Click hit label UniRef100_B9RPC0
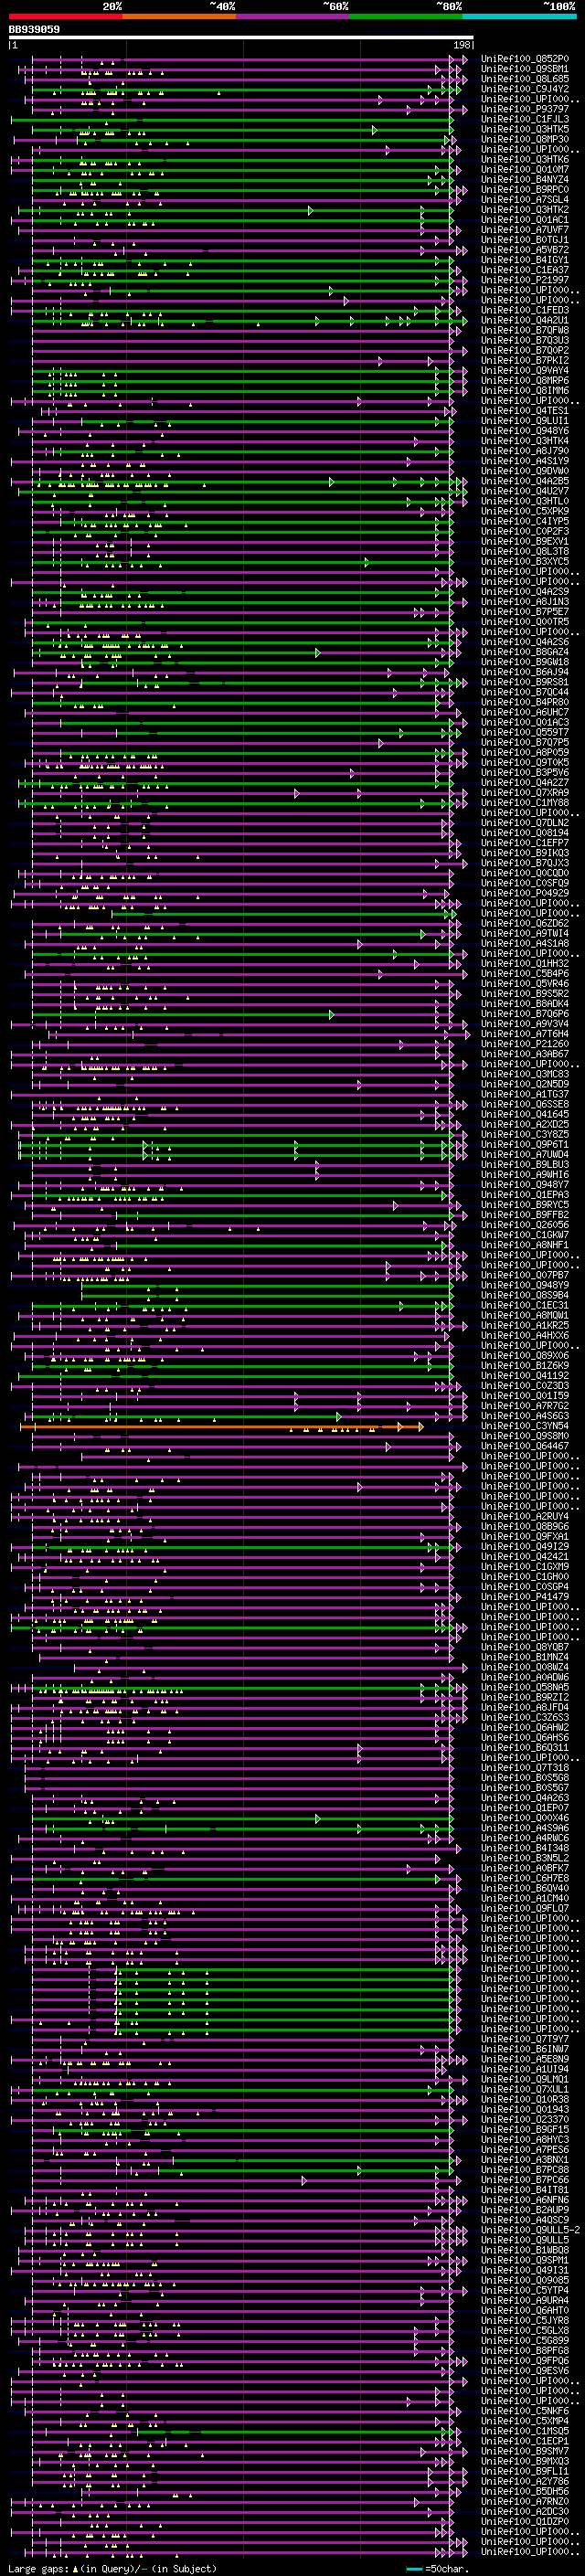 click(525, 190)
